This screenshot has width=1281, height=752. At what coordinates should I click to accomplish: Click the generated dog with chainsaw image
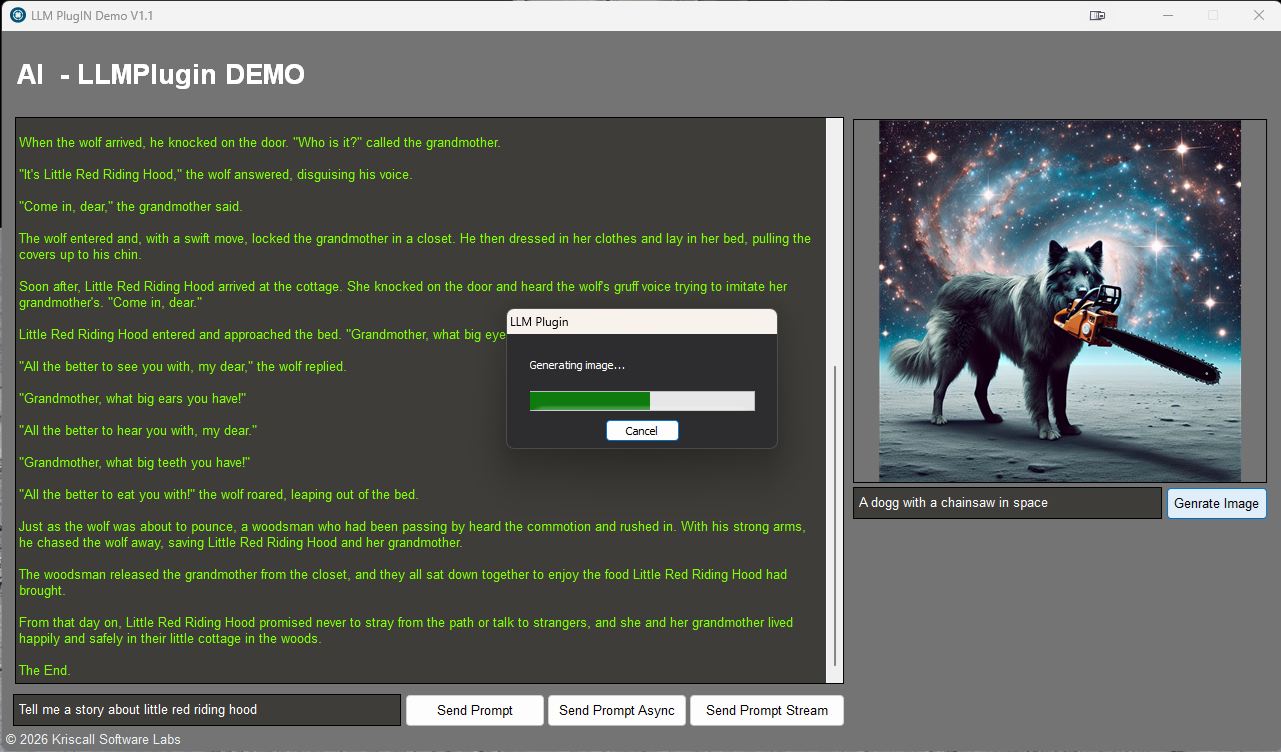tap(1059, 301)
